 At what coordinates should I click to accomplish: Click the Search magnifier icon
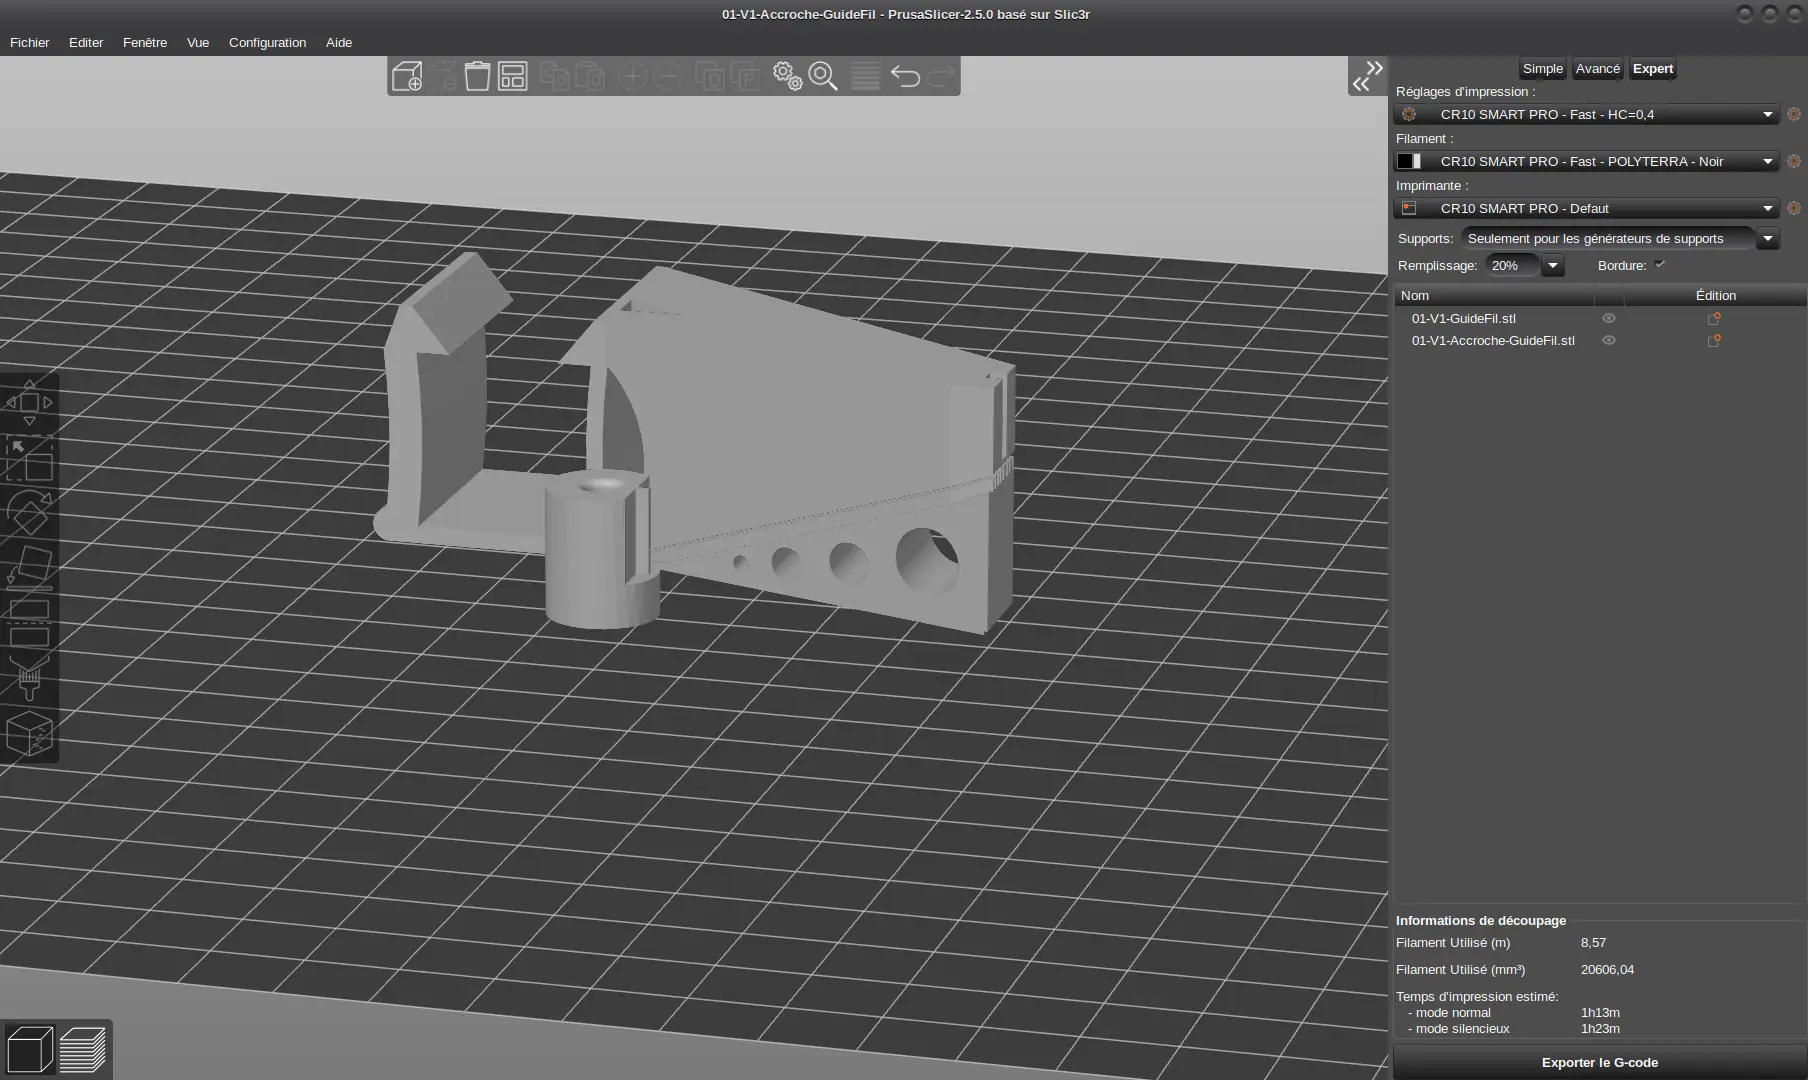(823, 76)
